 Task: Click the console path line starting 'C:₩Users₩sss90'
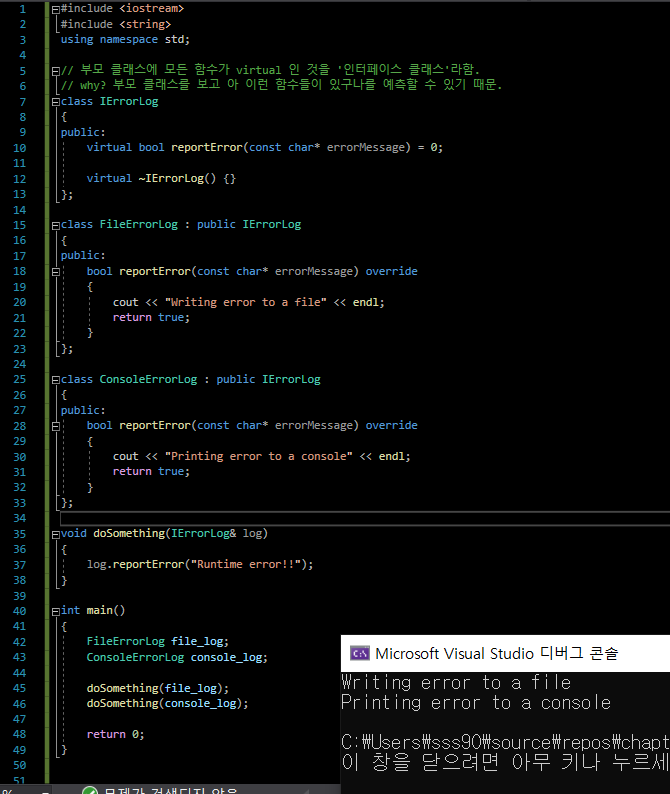click(505, 742)
